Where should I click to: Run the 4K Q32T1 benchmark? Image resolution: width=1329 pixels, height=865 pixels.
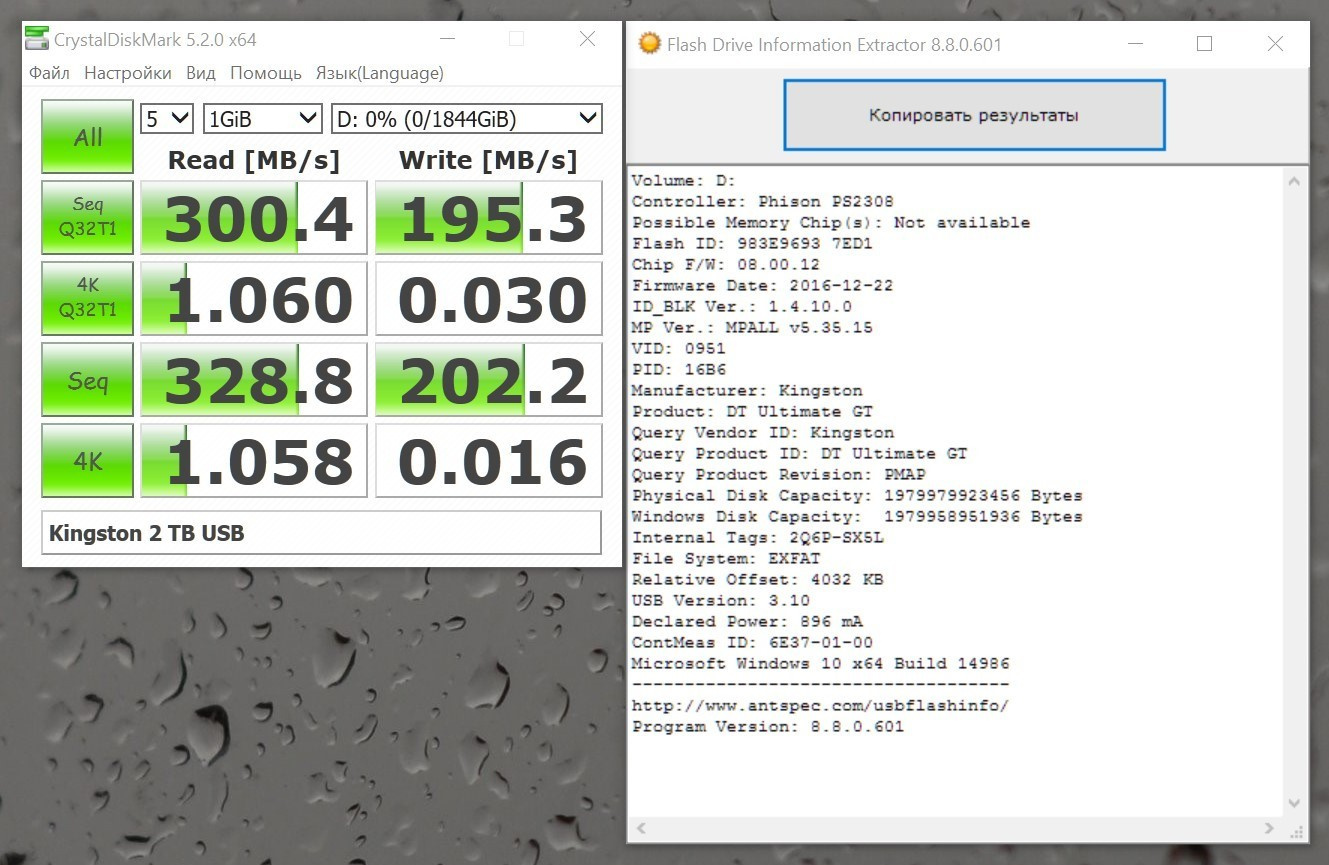pos(87,298)
